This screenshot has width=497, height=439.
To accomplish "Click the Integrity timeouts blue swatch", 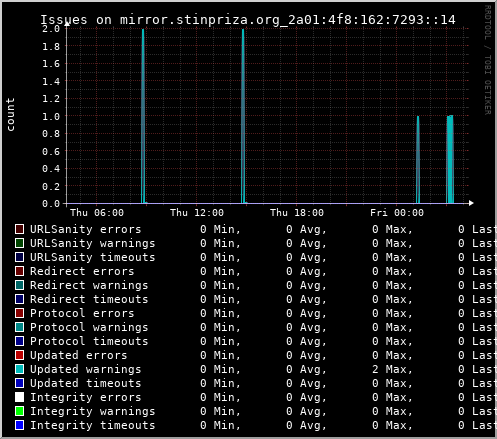I will pyautogui.click(x=19, y=425).
